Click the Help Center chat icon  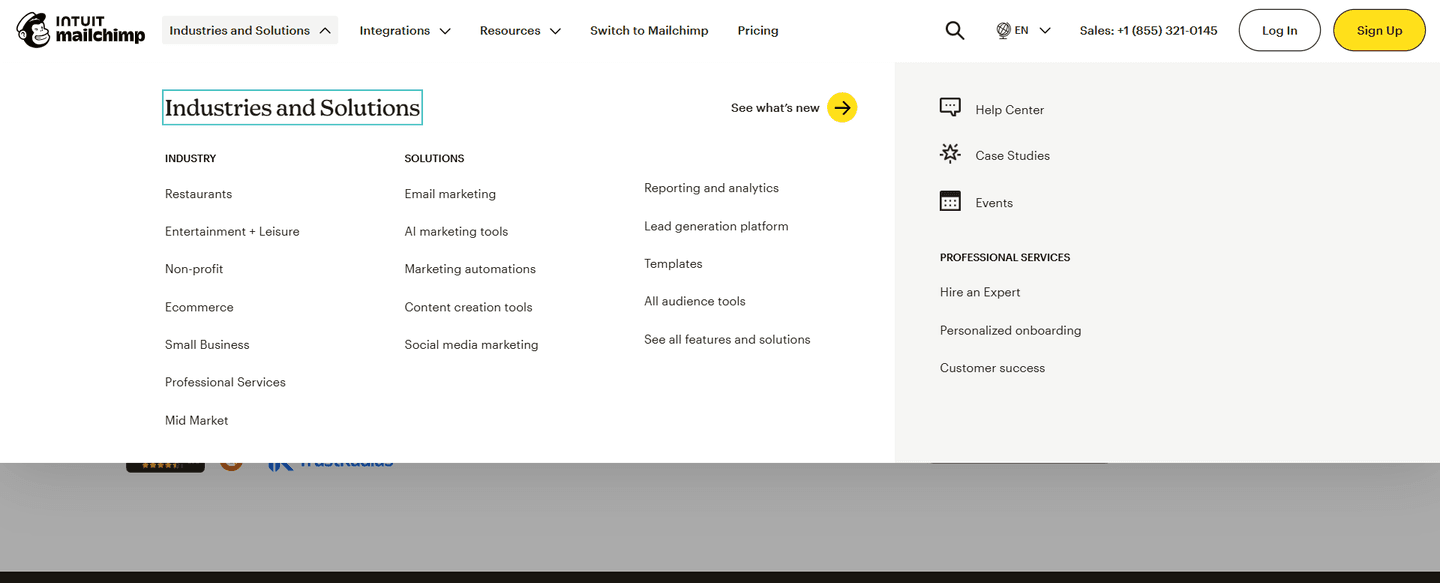click(950, 108)
